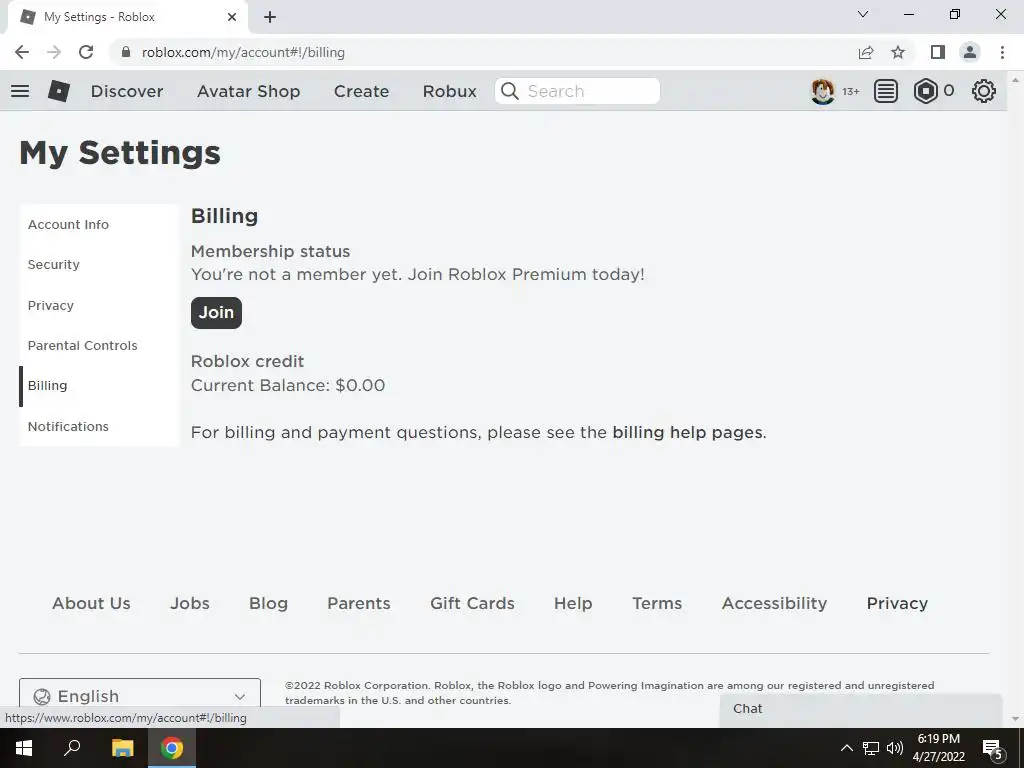Expand the Chrome tab search chevron
1024x768 pixels.
click(863, 14)
